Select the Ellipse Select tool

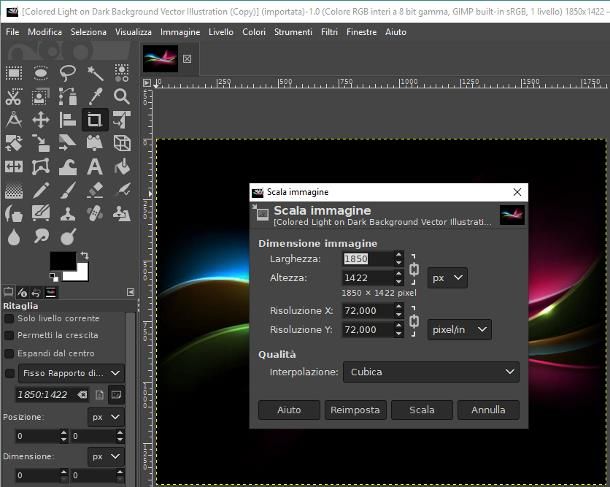pos(41,73)
